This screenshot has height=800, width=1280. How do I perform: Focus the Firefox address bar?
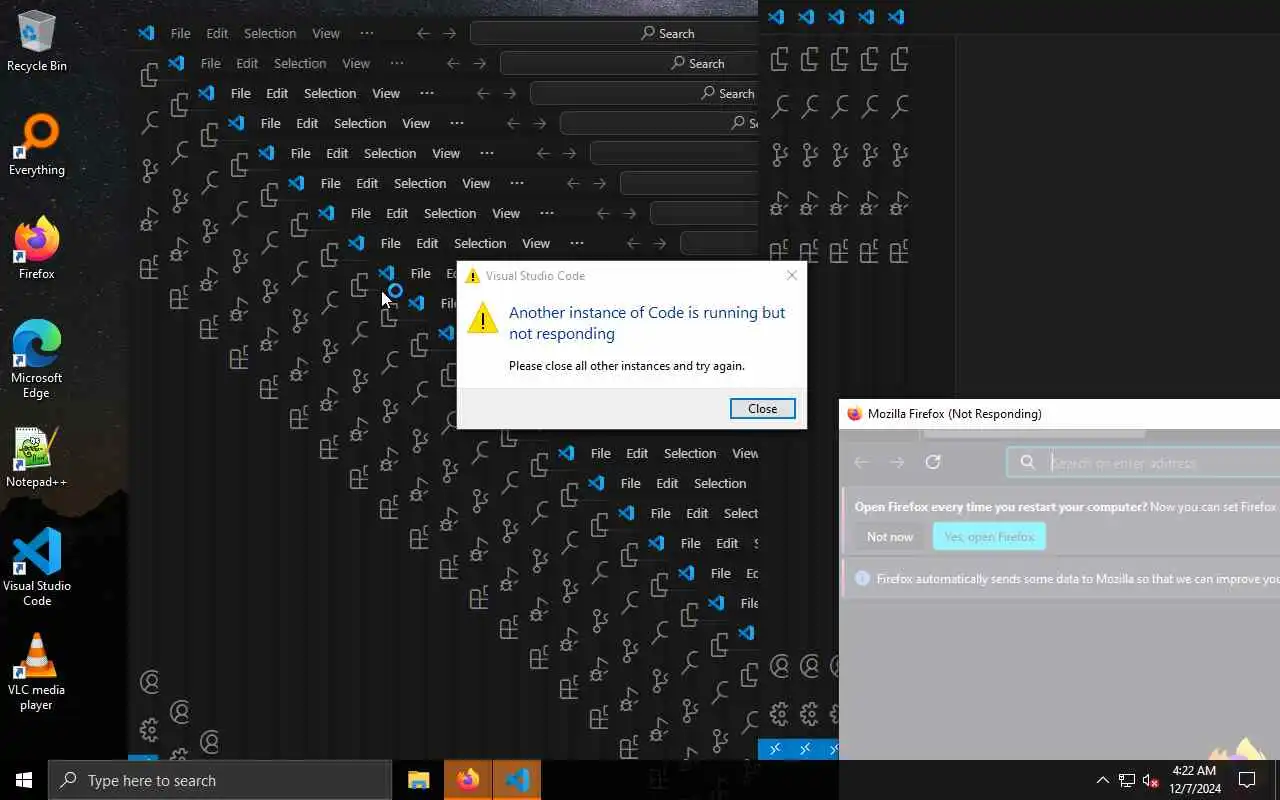1143,462
